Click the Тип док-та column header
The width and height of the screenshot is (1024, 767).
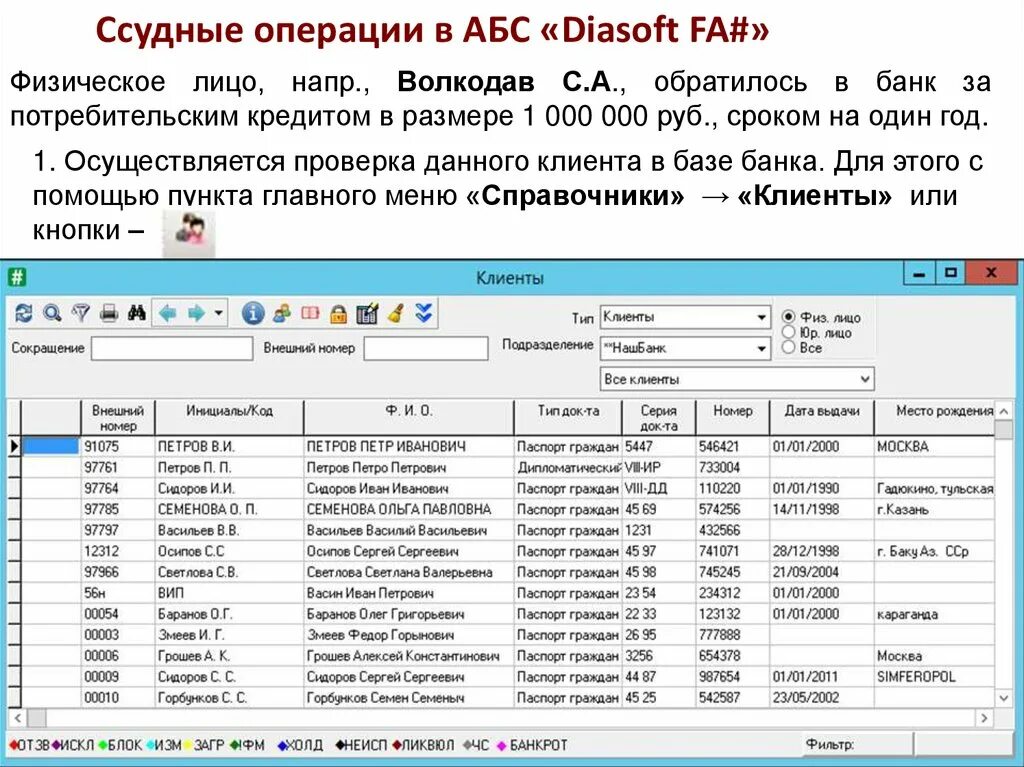point(568,418)
